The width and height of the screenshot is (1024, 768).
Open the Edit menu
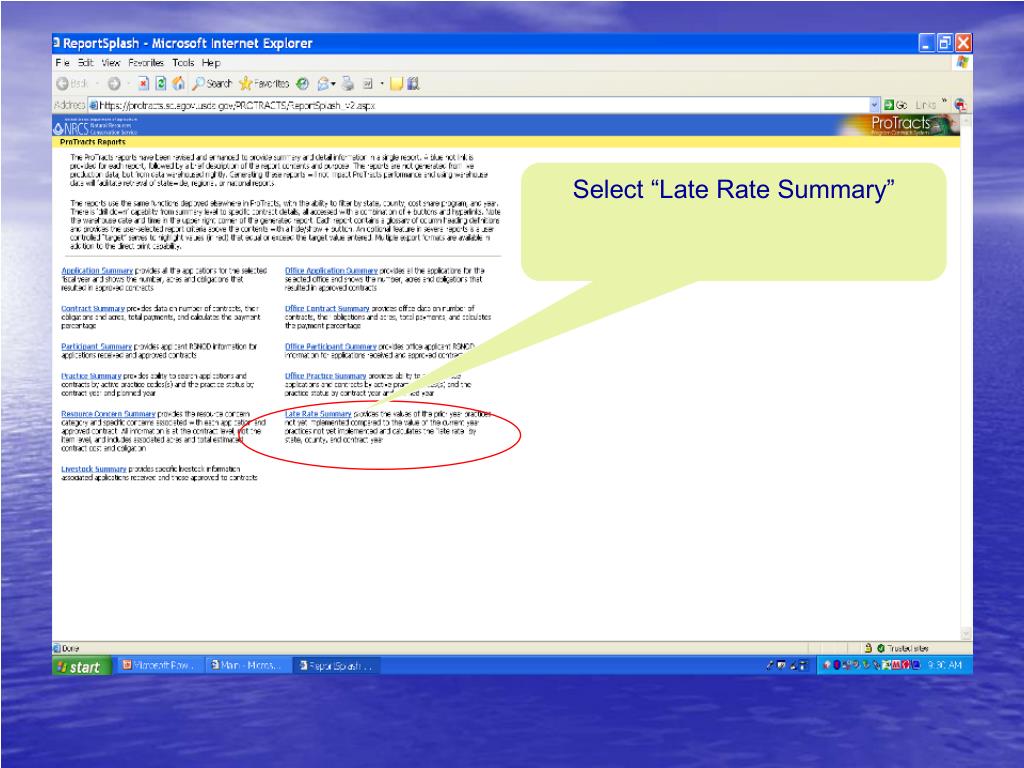click(86, 63)
